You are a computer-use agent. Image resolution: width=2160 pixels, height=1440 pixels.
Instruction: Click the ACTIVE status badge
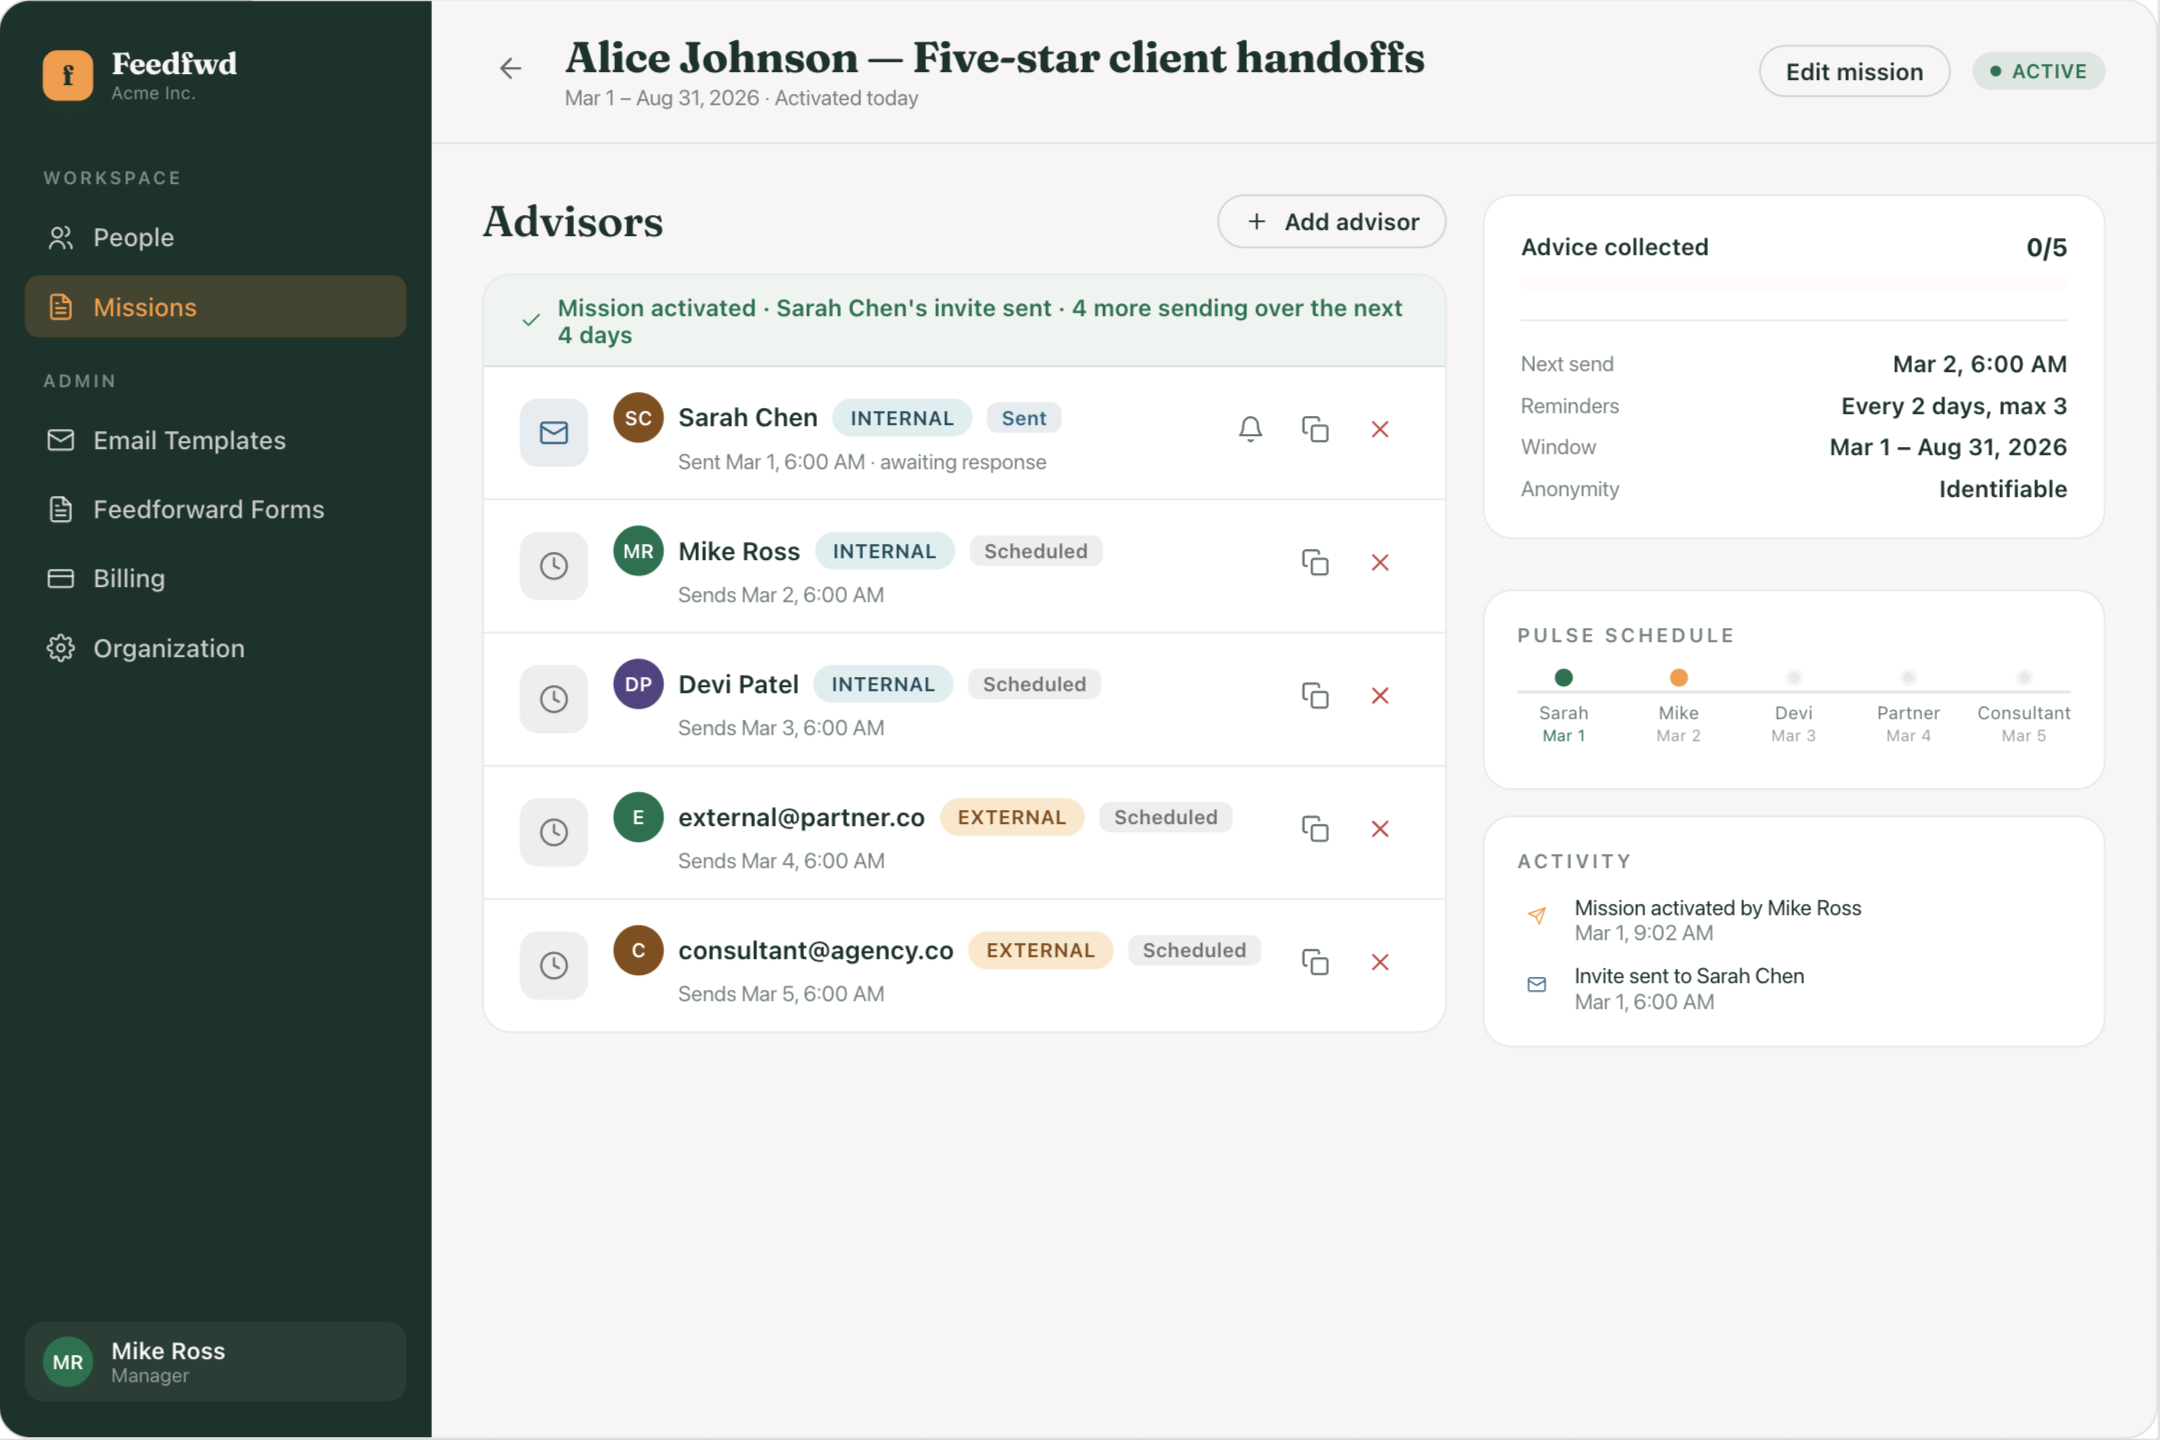pos(2038,71)
